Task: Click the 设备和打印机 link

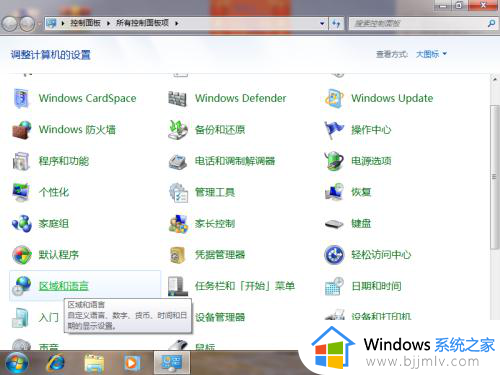Action: [x=381, y=317]
